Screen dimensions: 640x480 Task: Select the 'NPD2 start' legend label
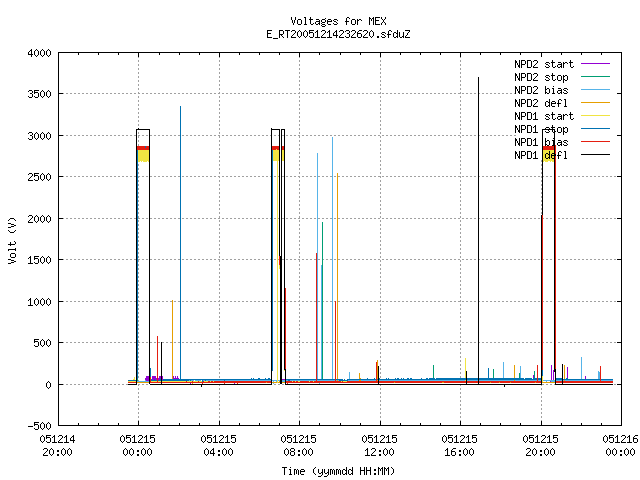544,64
